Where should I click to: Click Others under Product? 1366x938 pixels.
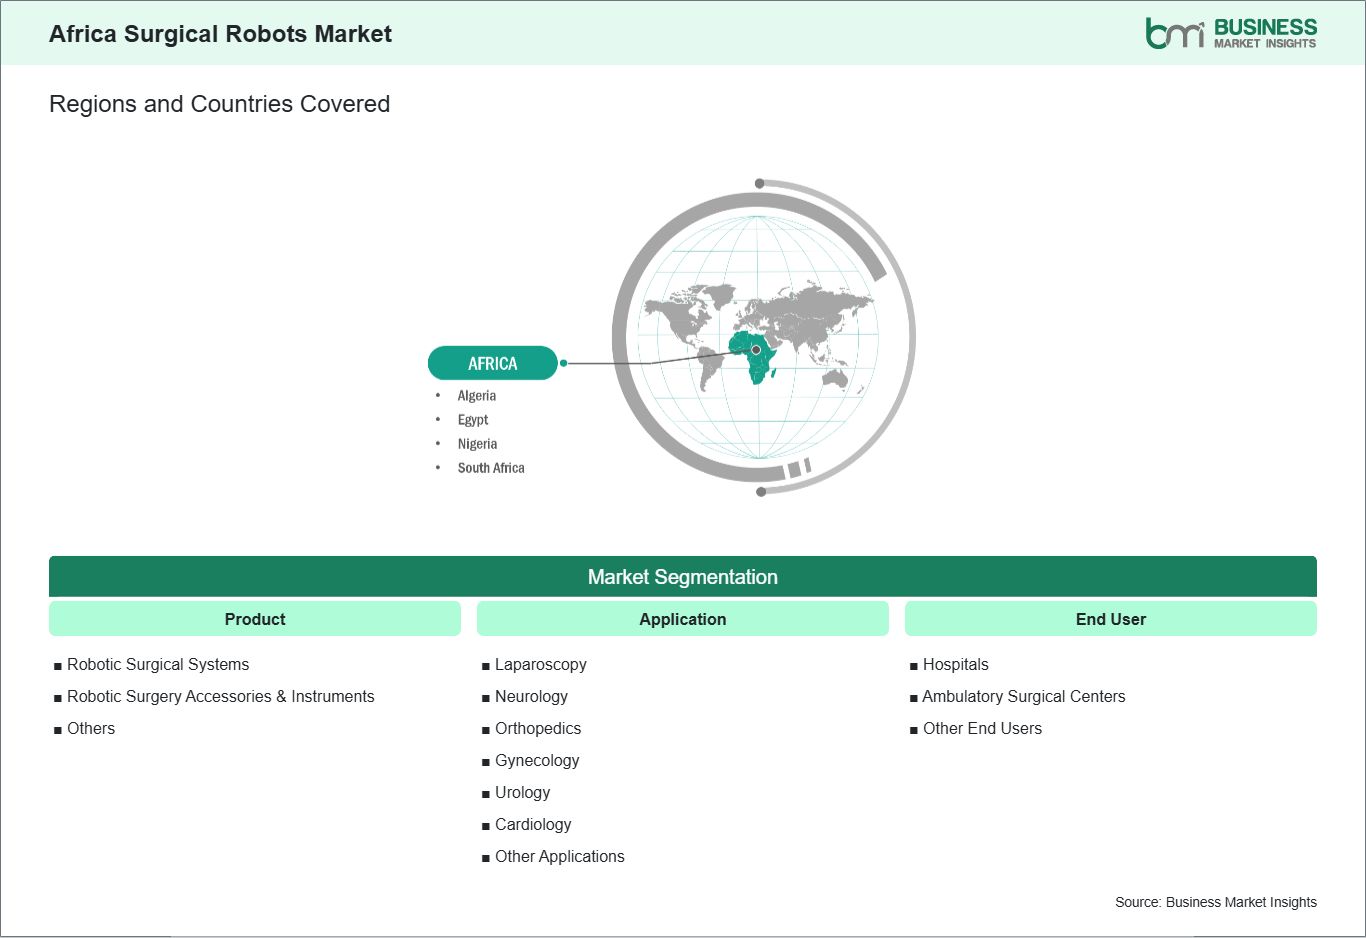[x=91, y=729]
